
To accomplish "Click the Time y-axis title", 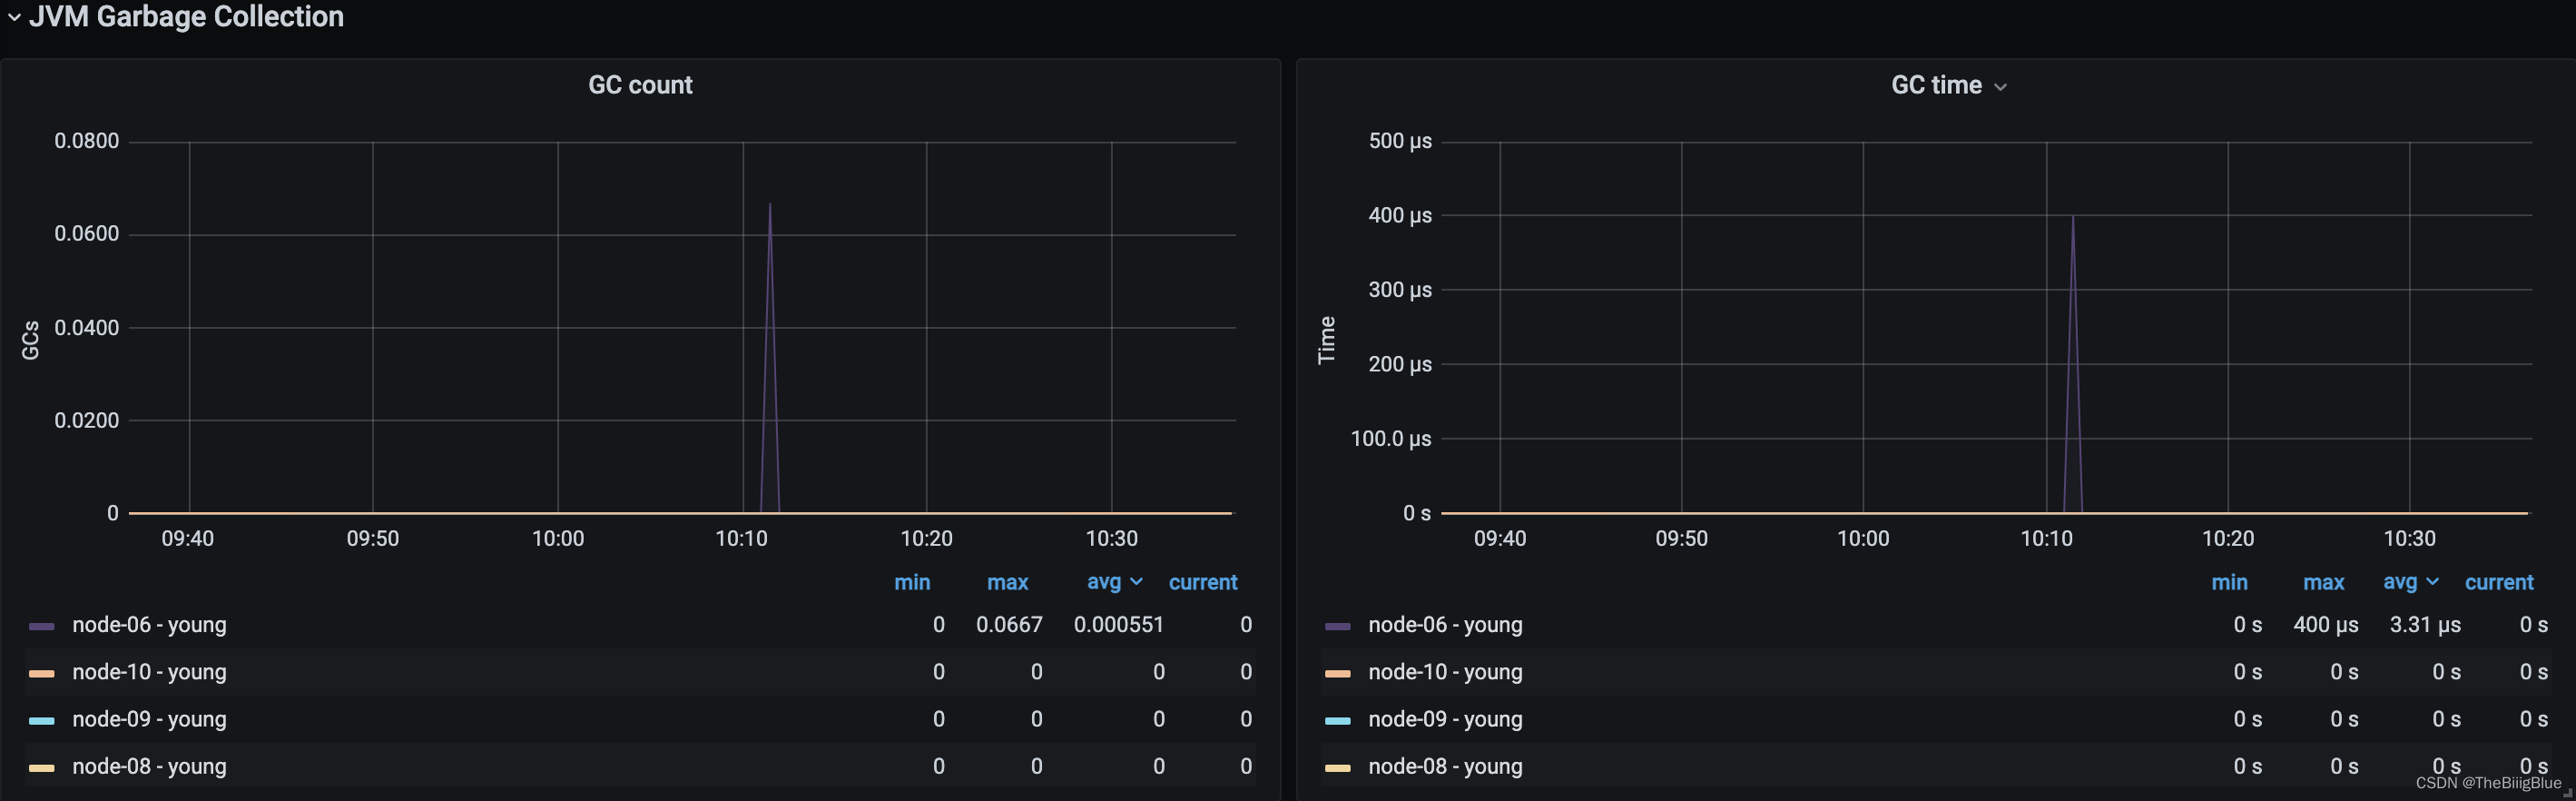I will (x=1327, y=340).
